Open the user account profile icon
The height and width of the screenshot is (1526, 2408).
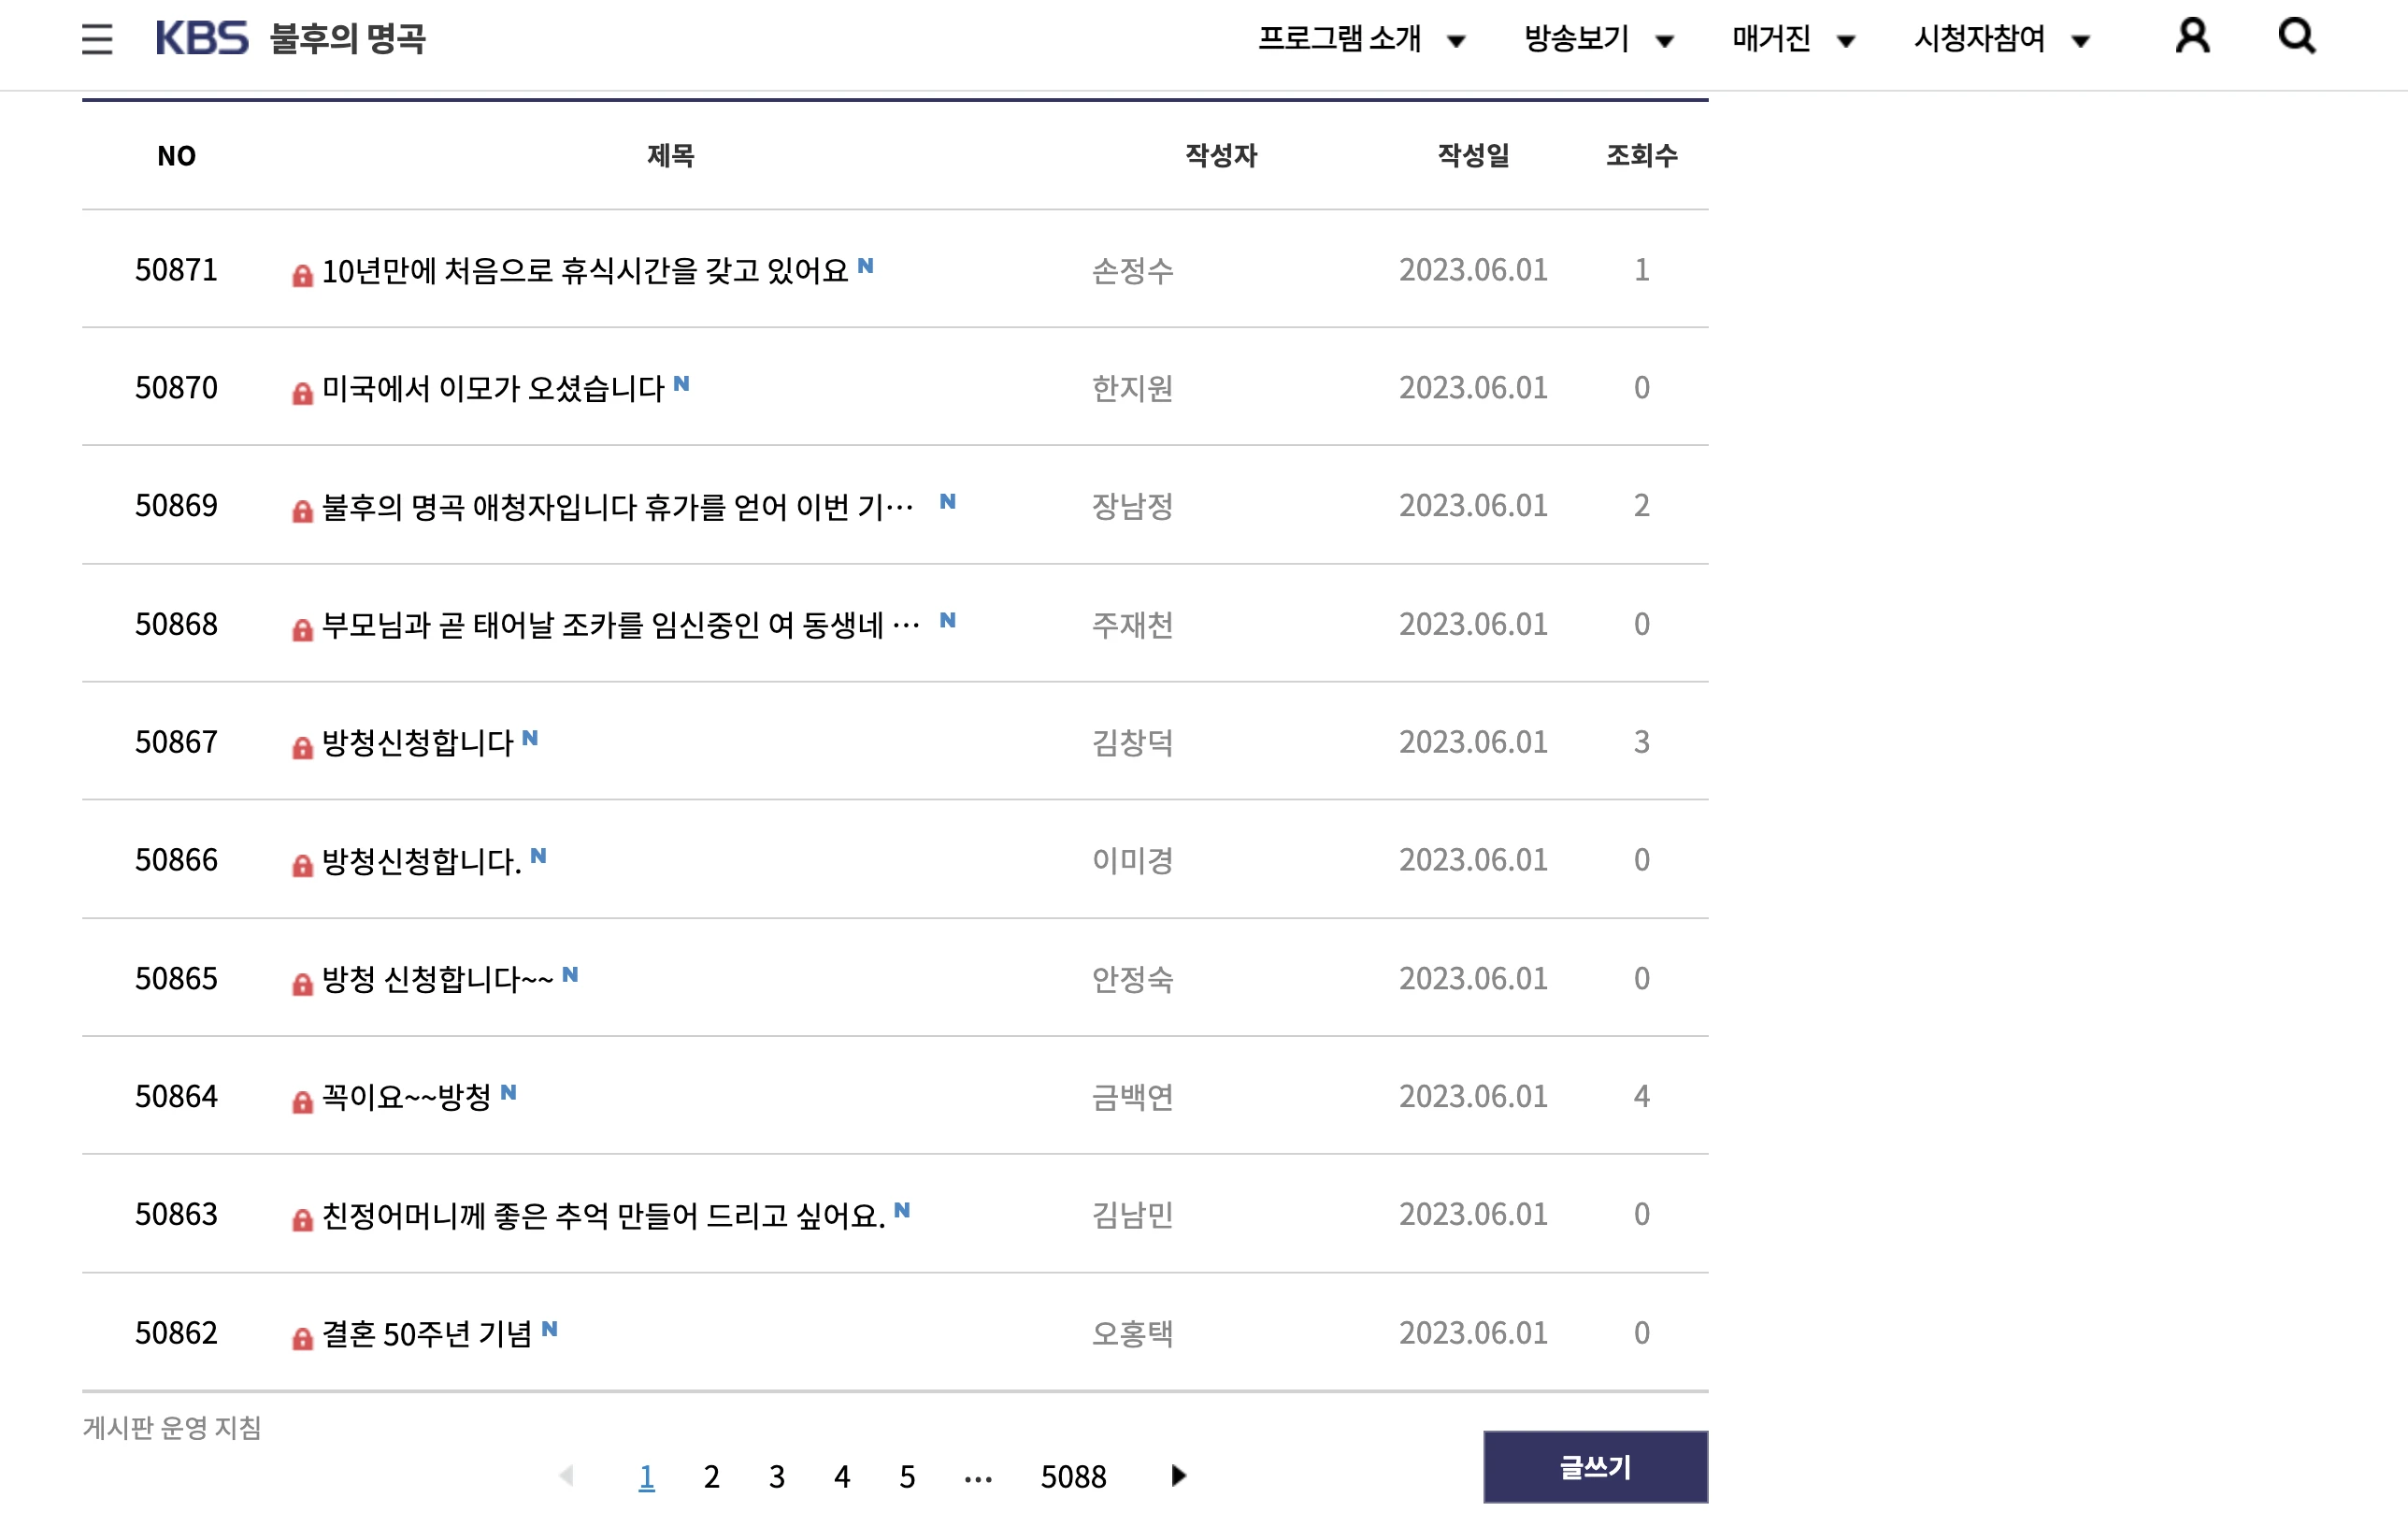[x=2192, y=37]
